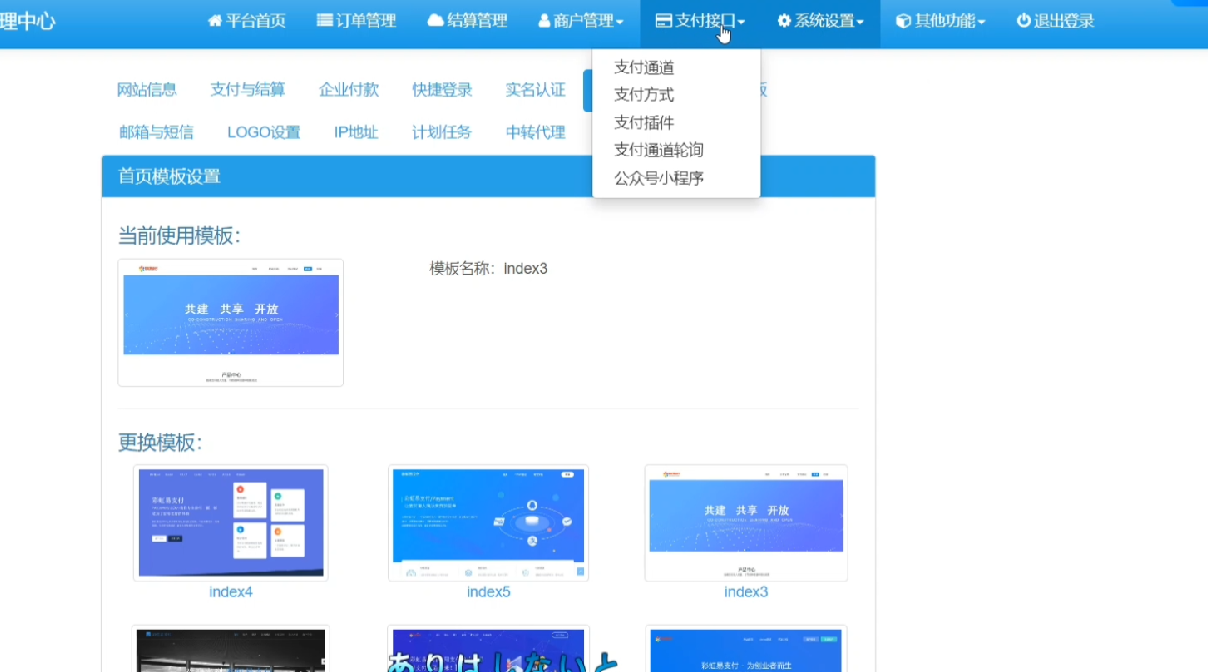The height and width of the screenshot is (672, 1208).
Task: Click the gear icon beside 系统设置
Action: pyautogui.click(x=784, y=21)
